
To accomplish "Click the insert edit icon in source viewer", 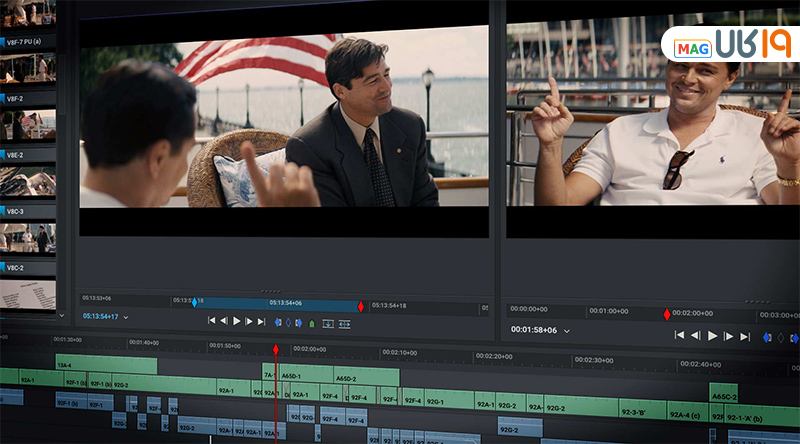I will pos(328,323).
